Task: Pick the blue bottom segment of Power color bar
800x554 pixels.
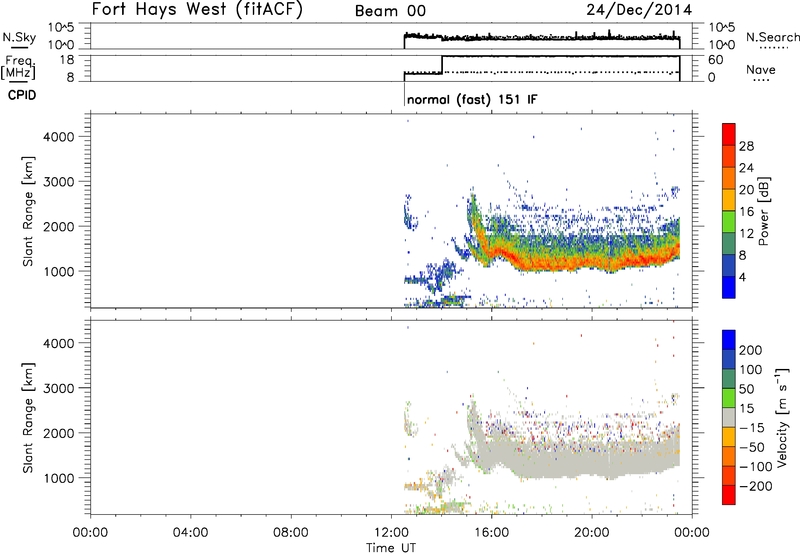Action: pos(729,287)
